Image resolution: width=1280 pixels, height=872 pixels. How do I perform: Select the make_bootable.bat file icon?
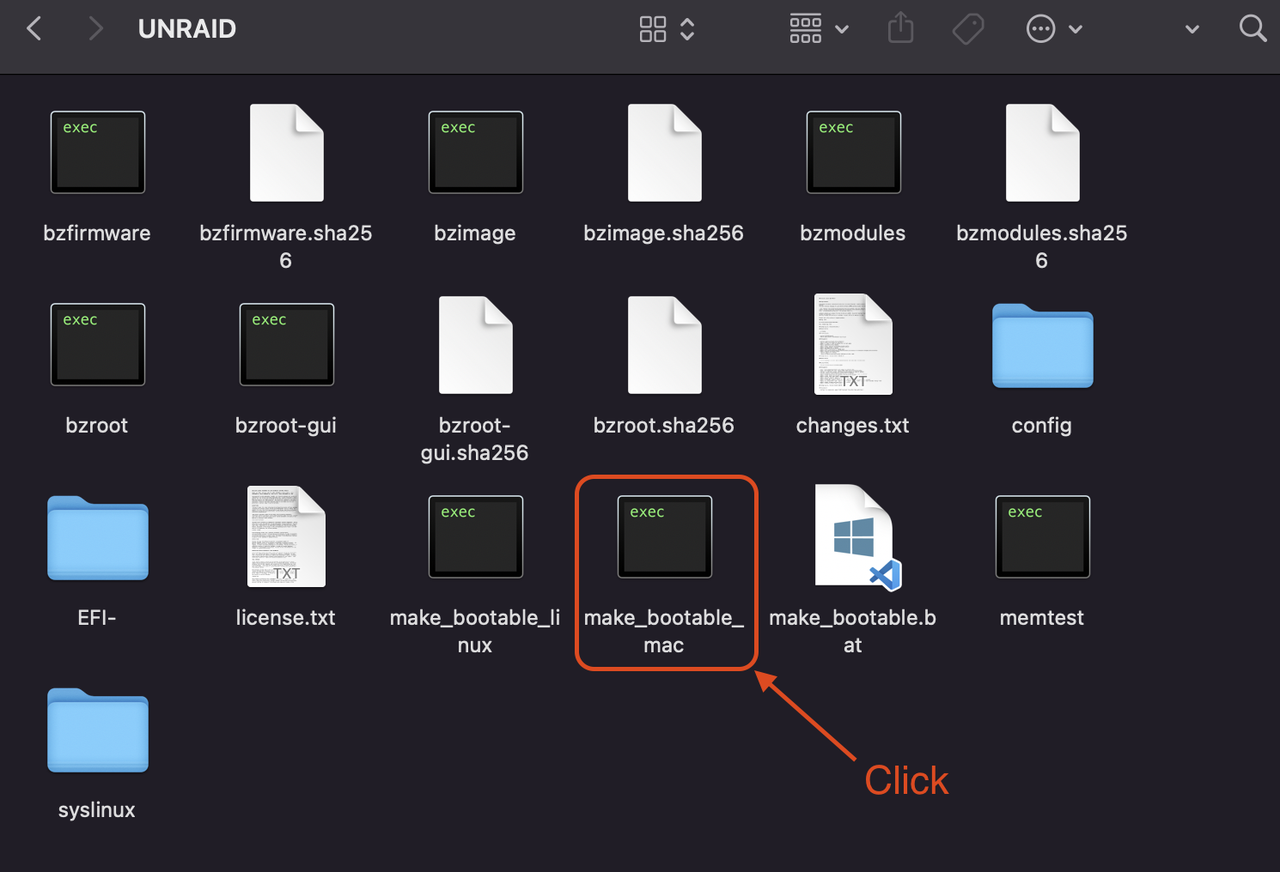click(853, 537)
